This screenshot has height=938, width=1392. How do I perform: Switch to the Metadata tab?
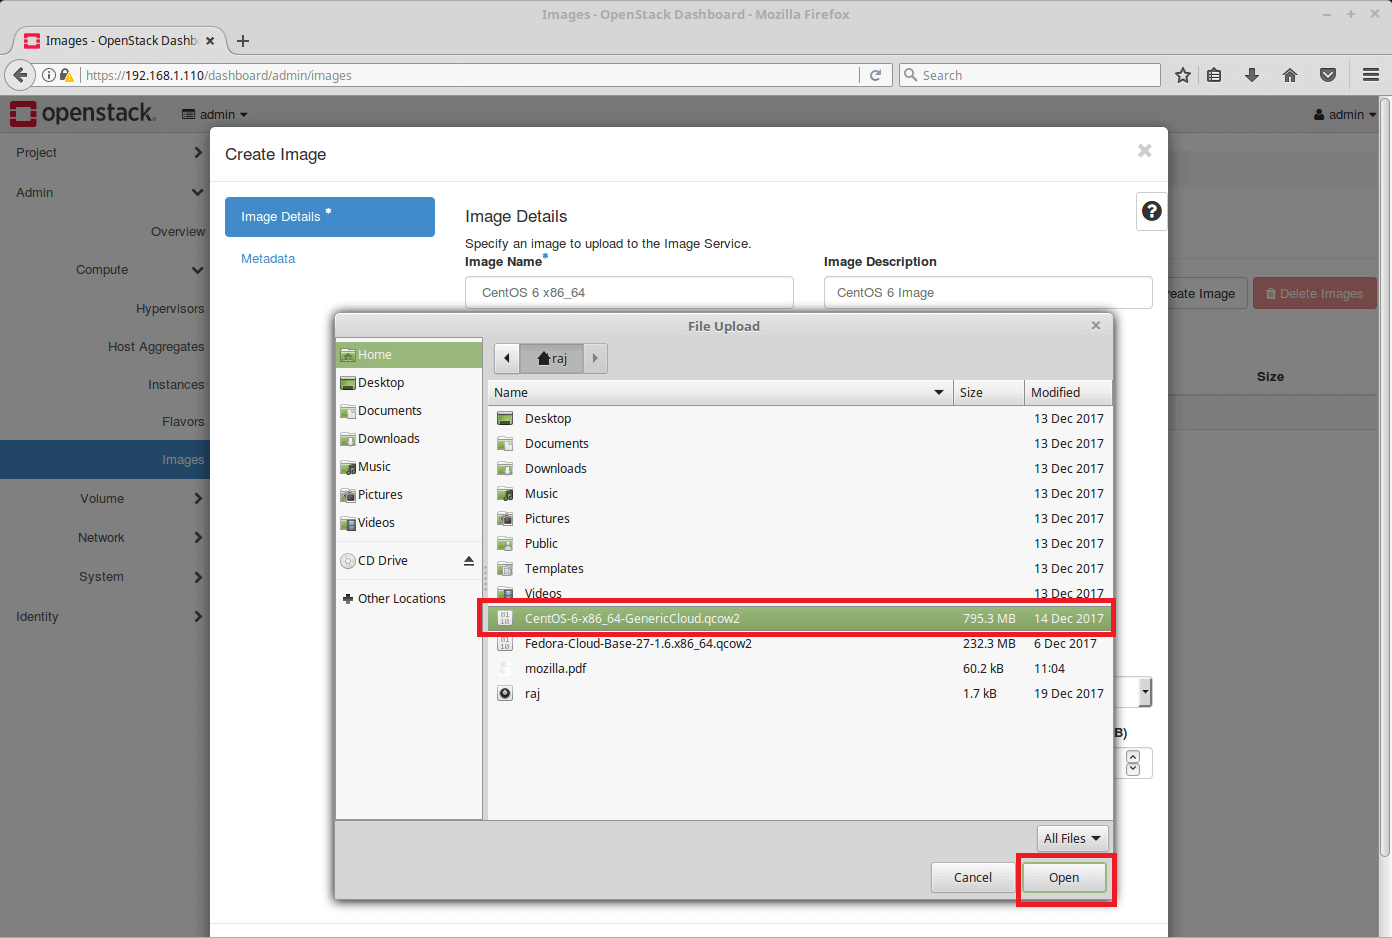point(268,258)
